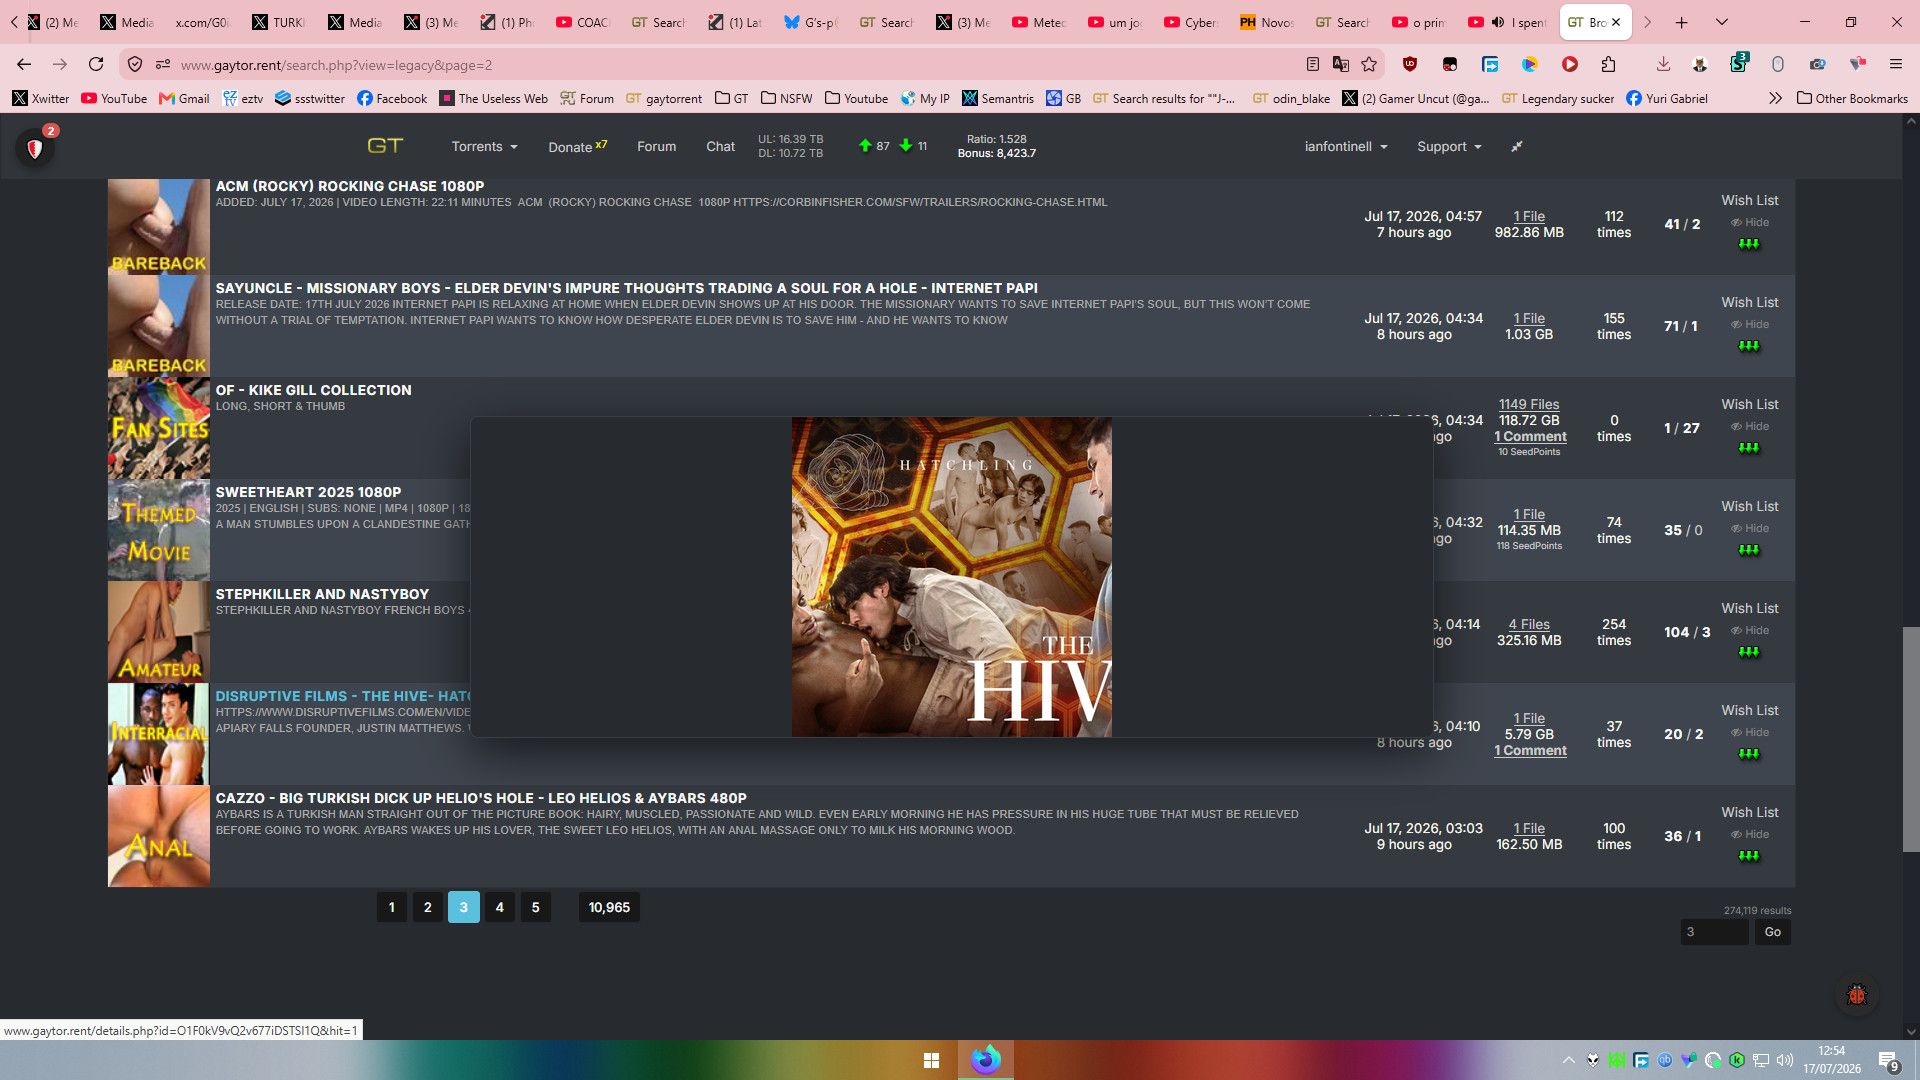Click the pin icon beside Support
This screenshot has height=1080, width=1920.
coord(1516,146)
